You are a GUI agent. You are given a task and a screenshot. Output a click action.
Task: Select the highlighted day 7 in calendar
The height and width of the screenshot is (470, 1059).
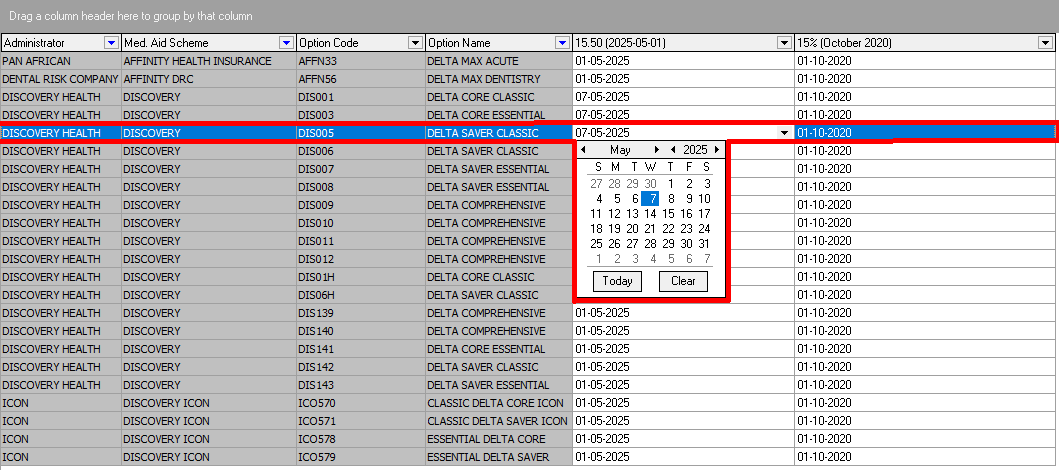point(650,199)
